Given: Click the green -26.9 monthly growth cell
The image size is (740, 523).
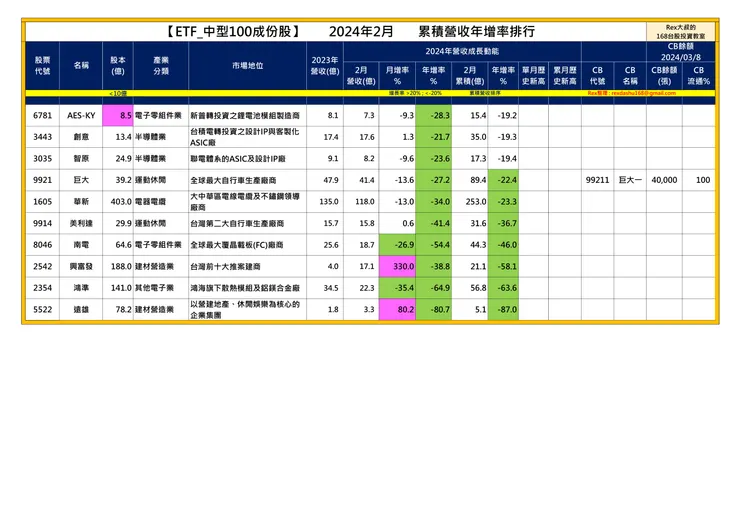Looking at the screenshot, I should point(397,245).
